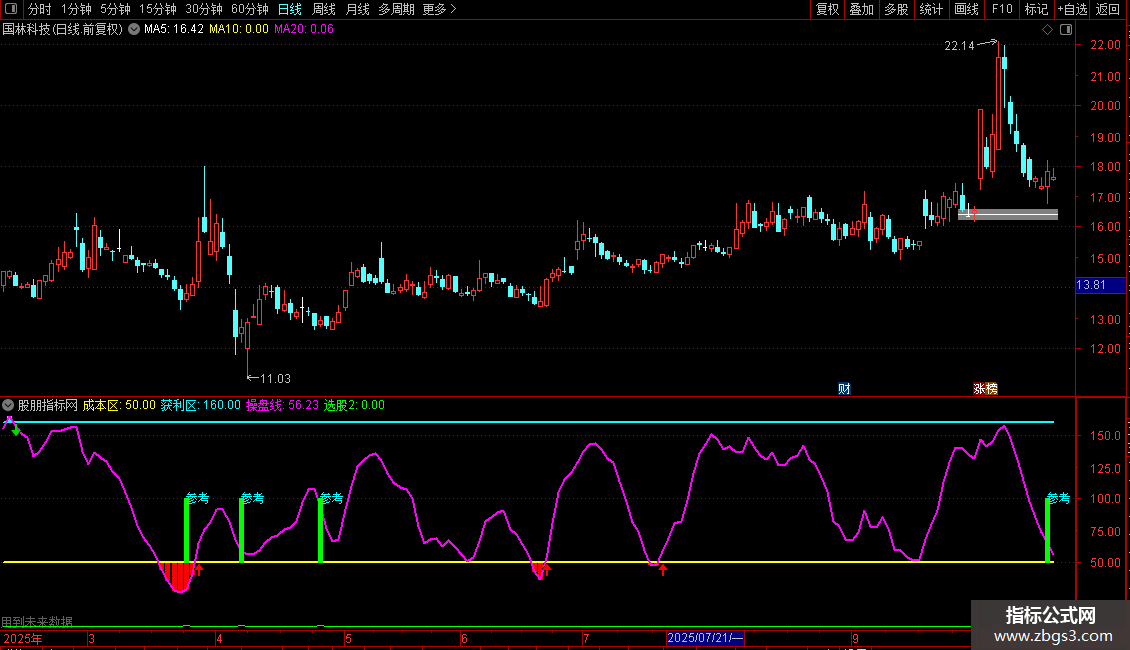Select the 周线 weekly period tab
This screenshot has width=1130, height=650.
click(324, 9)
